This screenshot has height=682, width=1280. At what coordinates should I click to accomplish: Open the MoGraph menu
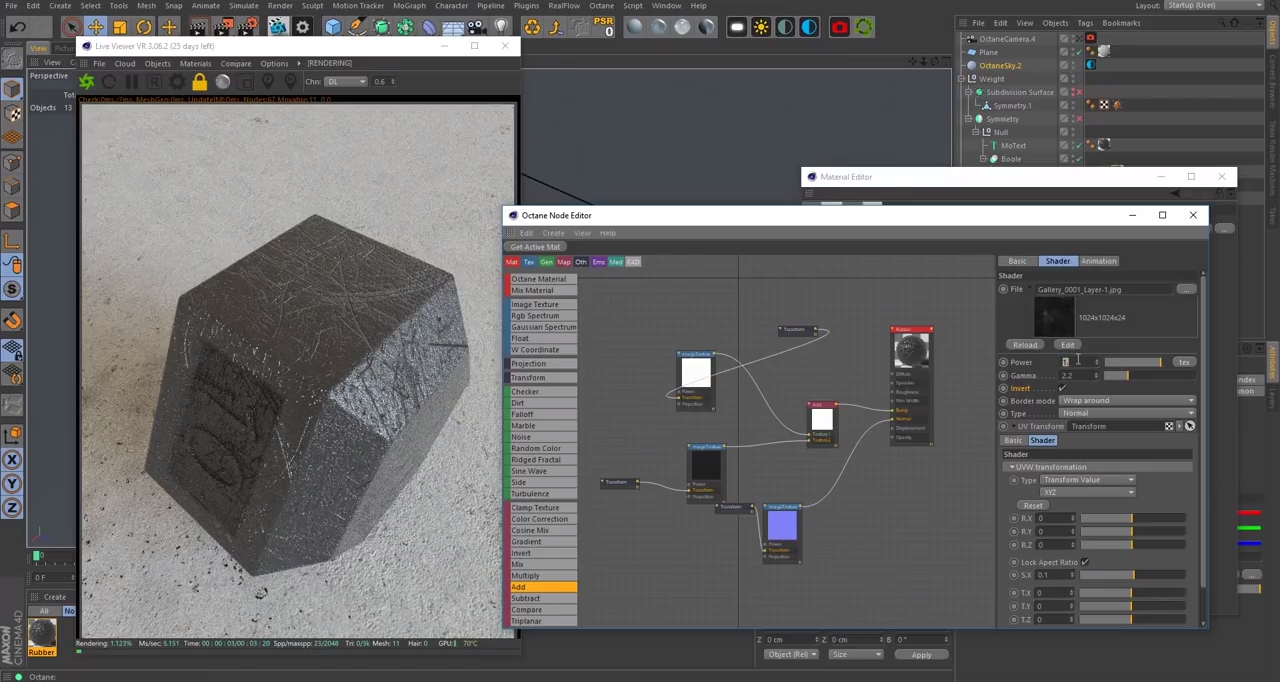[x=412, y=6]
